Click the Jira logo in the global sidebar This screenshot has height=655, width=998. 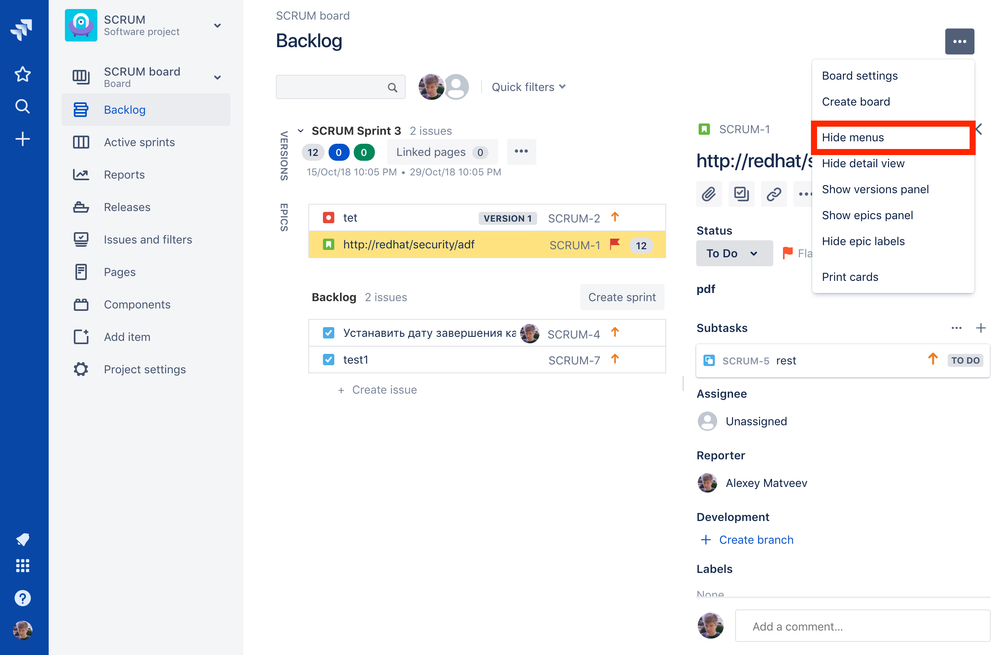click(x=22, y=29)
